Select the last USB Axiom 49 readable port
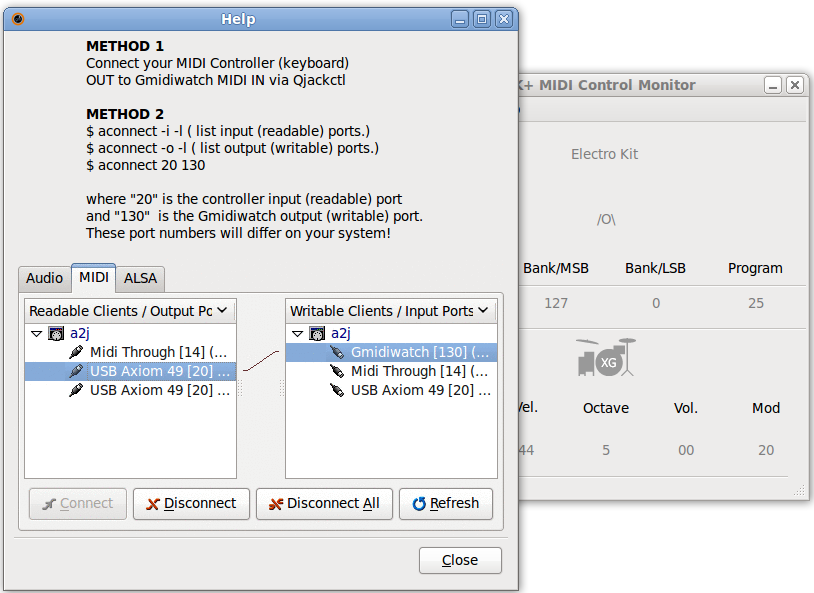The image size is (814, 593). click(x=158, y=390)
